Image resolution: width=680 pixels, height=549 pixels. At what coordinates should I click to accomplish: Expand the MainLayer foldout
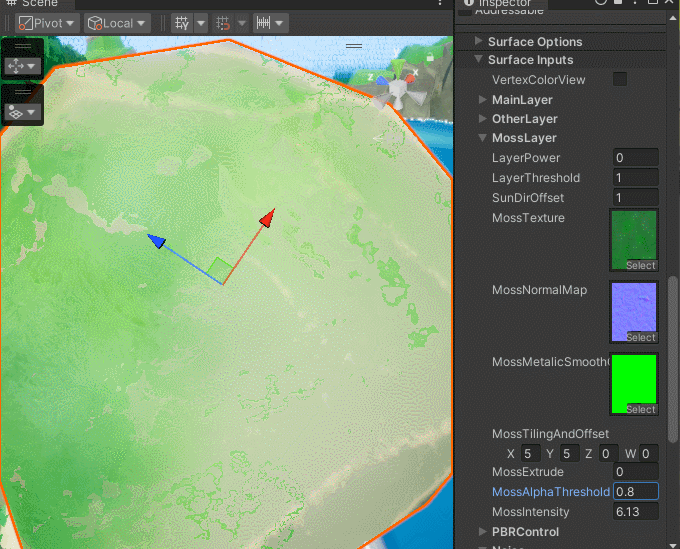522,100
